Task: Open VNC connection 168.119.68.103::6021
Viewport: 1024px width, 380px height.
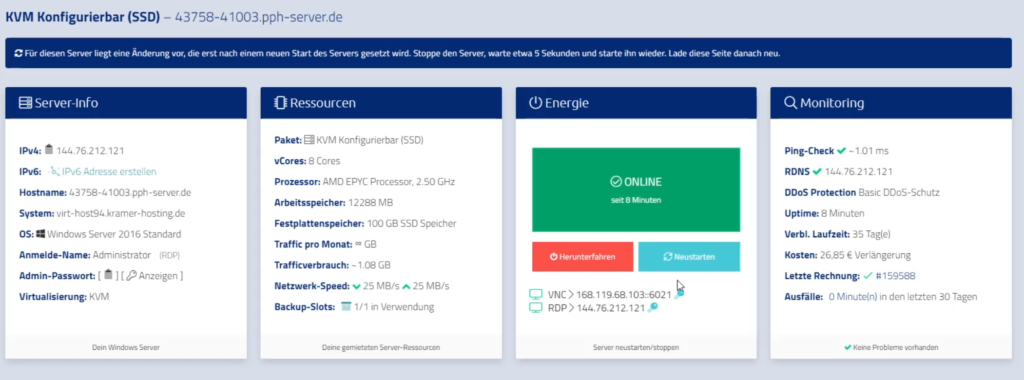Action: [624, 294]
